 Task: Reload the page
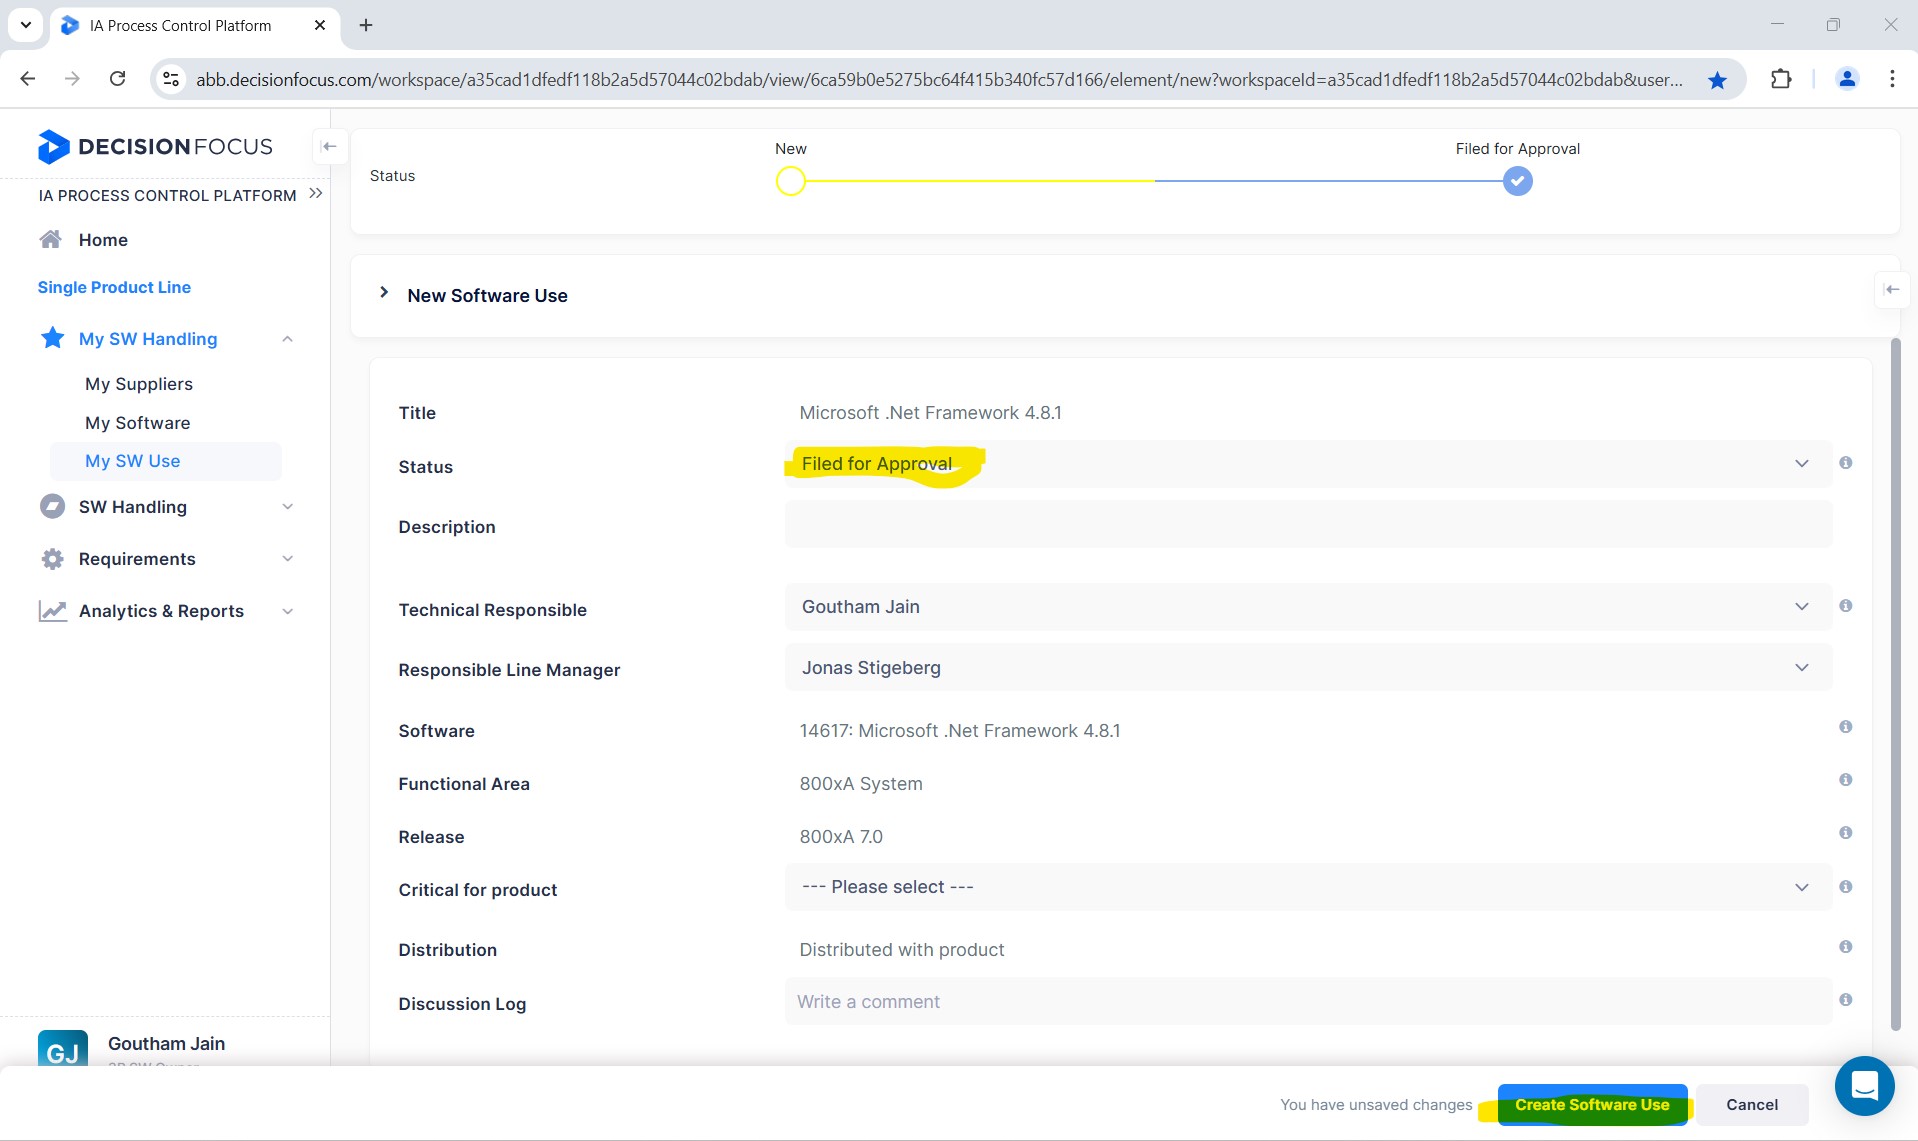[117, 79]
